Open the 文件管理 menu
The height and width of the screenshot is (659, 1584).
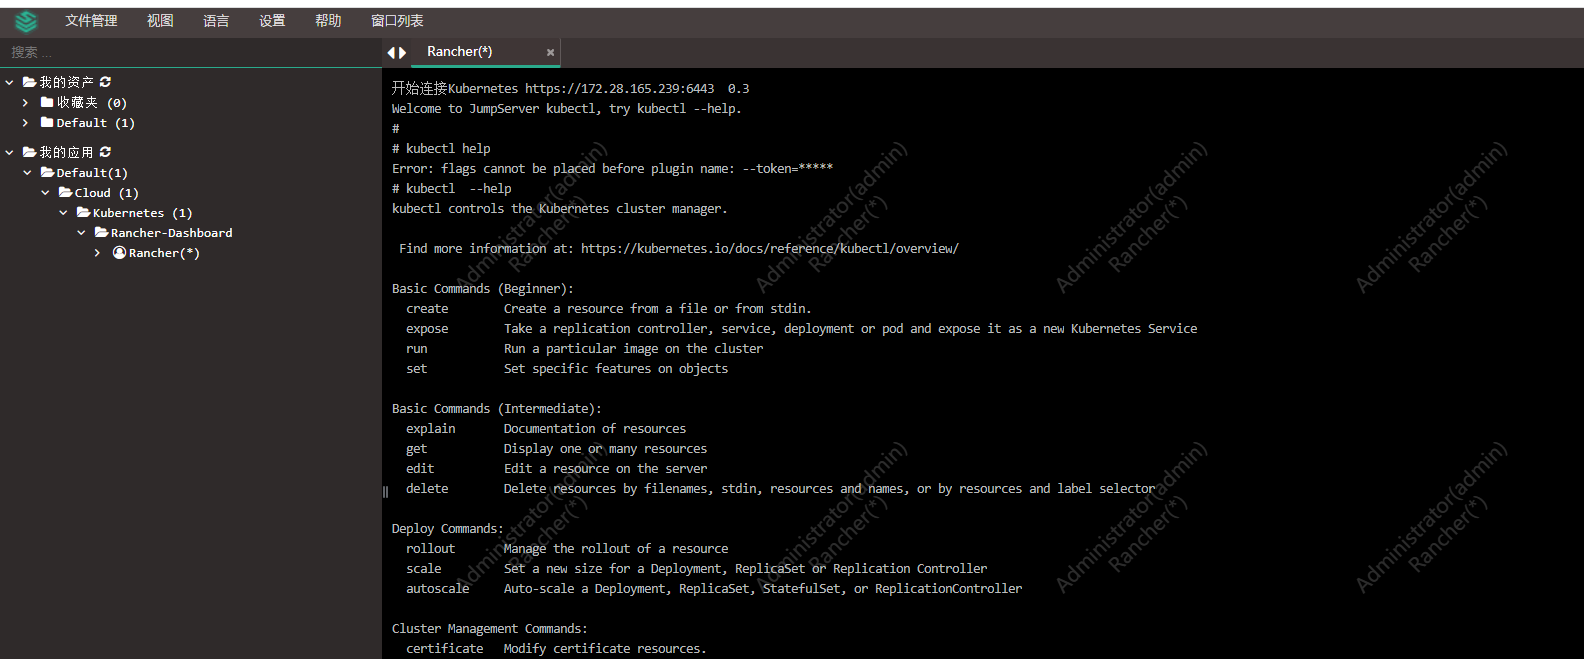point(91,21)
